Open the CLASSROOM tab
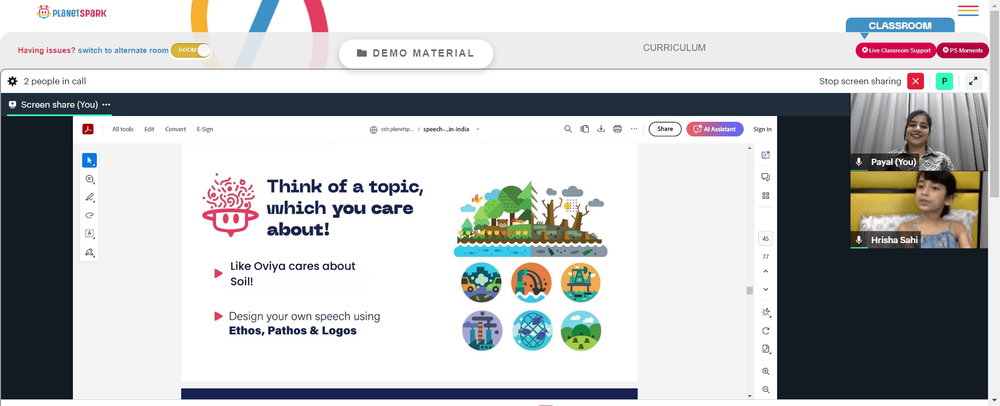Screen dimensions: 1000x406 (x=900, y=26)
